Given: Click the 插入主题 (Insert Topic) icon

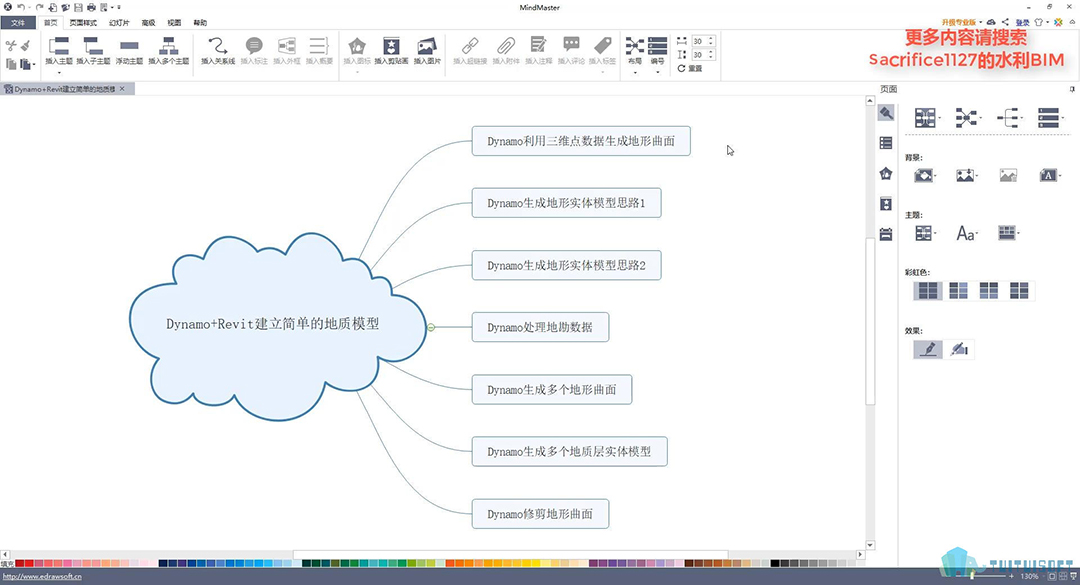Looking at the screenshot, I should [x=59, y=47].
